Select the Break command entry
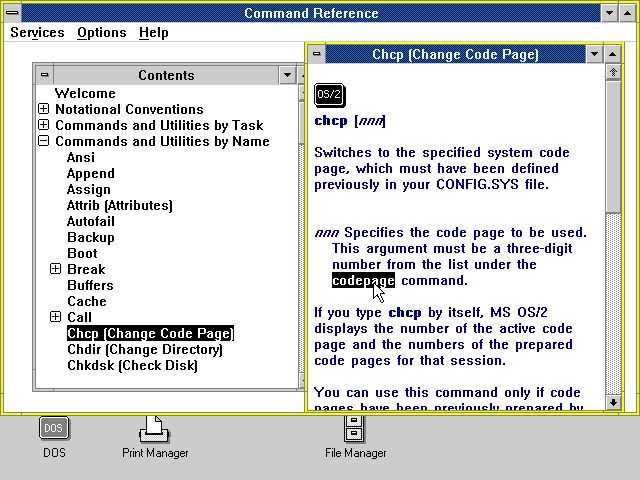 pyautogui.click(x=86, y=269)
